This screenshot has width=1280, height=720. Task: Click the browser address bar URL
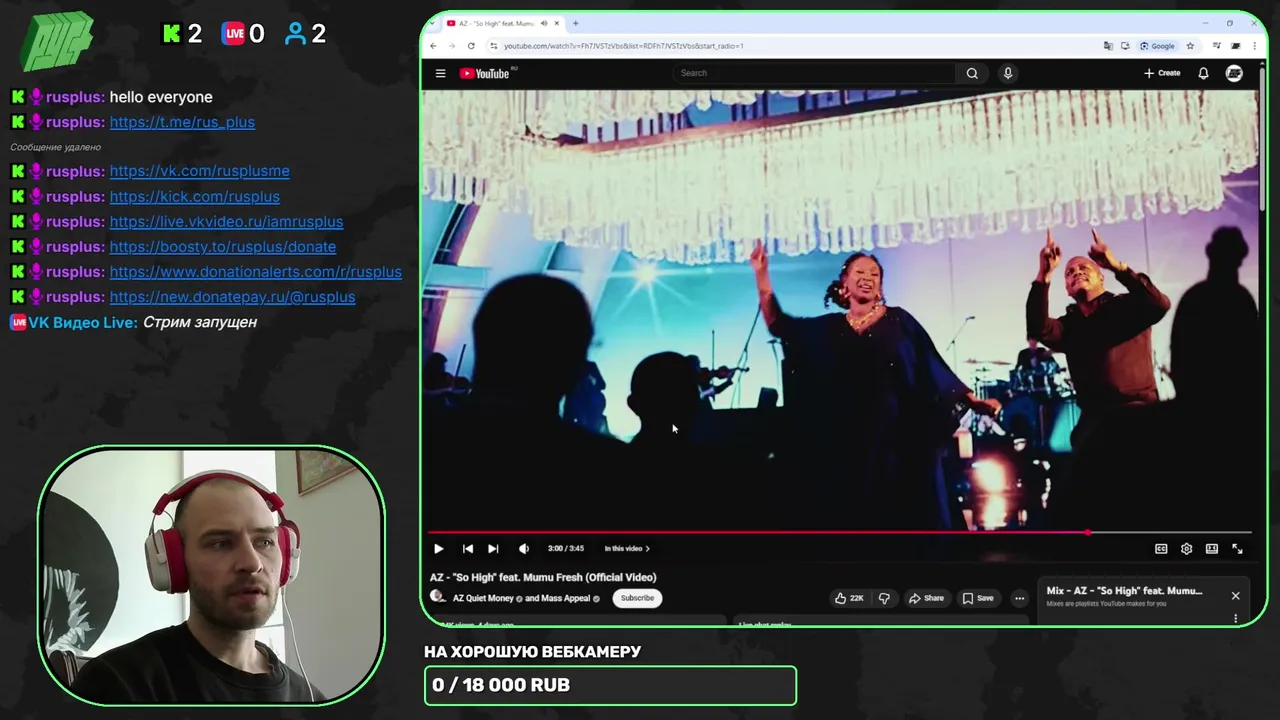623,46
